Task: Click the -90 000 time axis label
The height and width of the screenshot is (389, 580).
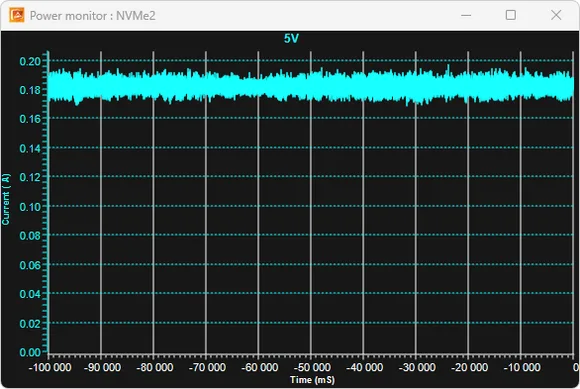Action: coord(102,367)
